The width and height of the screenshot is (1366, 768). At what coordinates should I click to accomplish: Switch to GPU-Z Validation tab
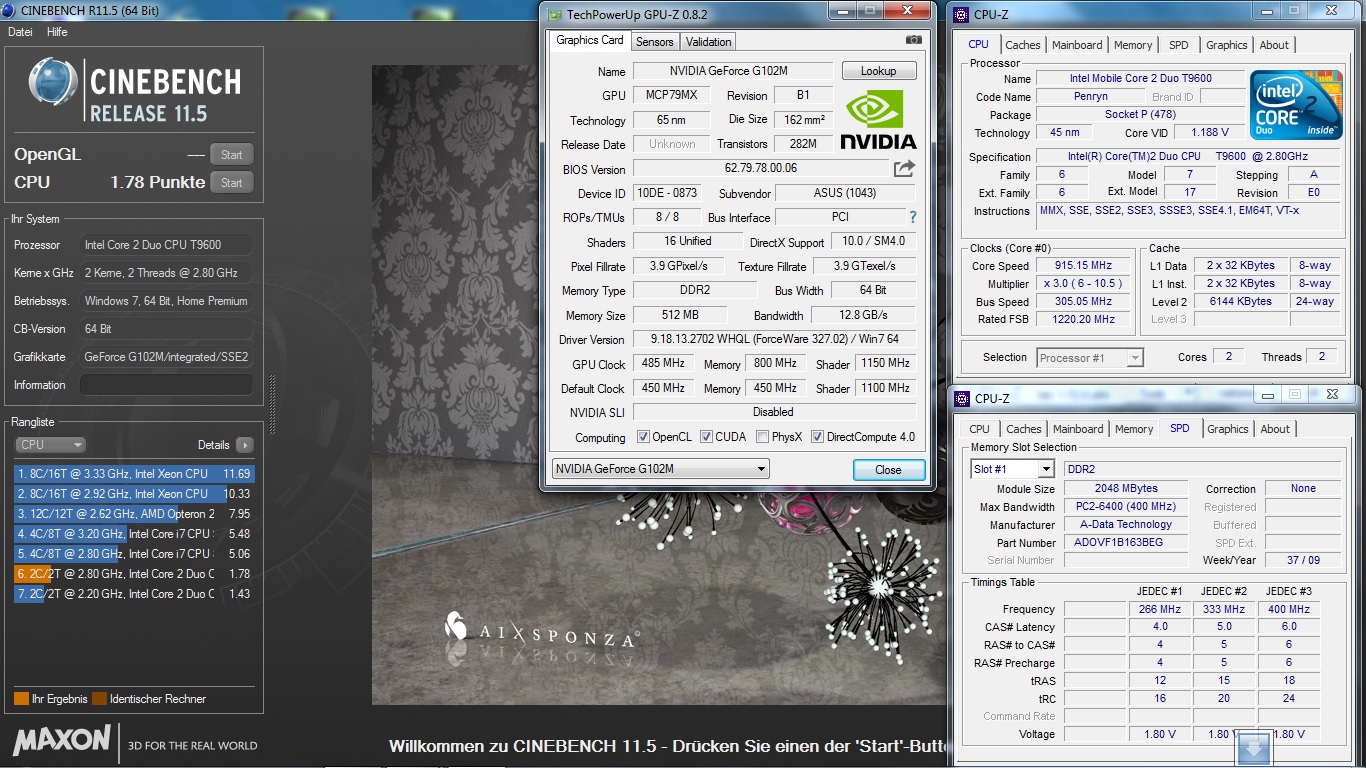click(x=709, y=42)
